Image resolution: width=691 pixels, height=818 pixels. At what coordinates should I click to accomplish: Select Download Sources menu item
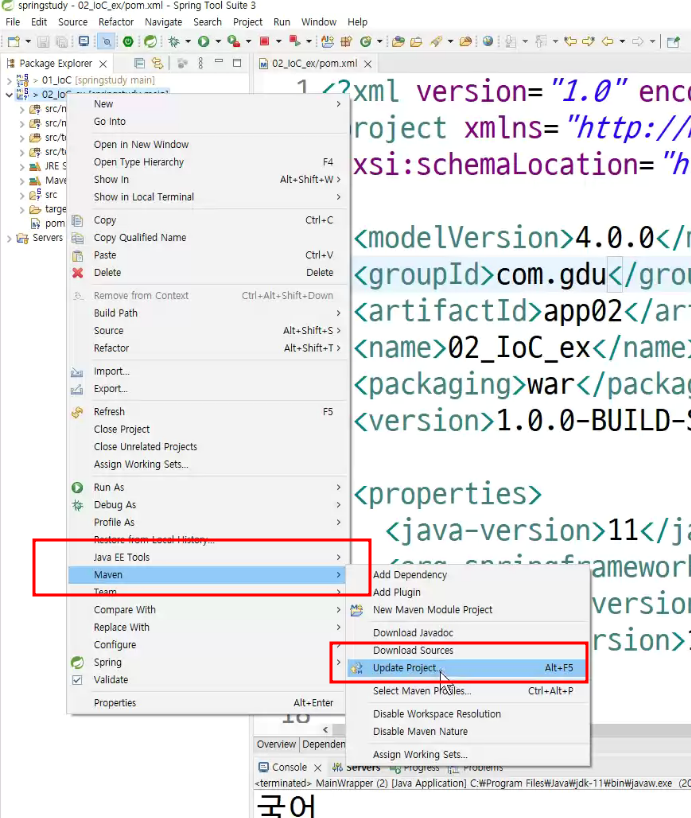[x=468, y=650]
